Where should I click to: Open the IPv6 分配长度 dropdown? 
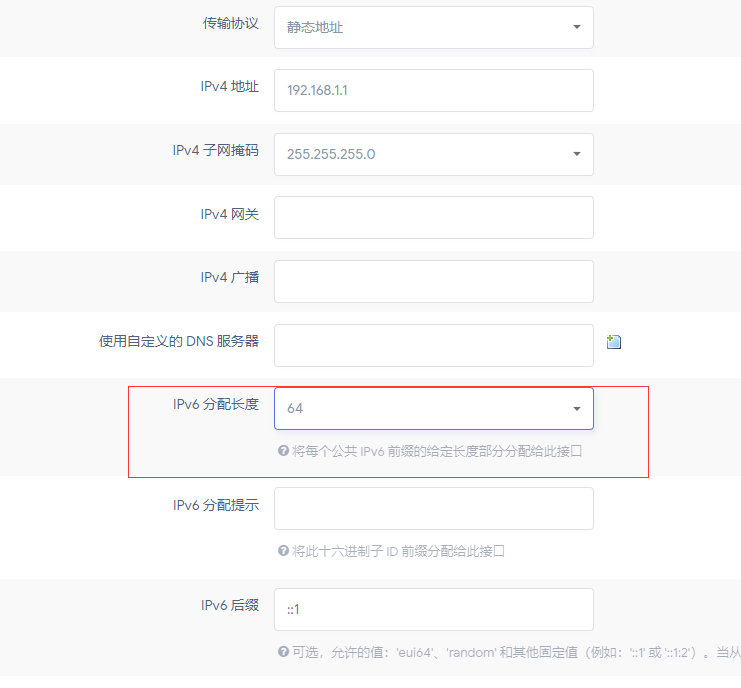(433, 408)
